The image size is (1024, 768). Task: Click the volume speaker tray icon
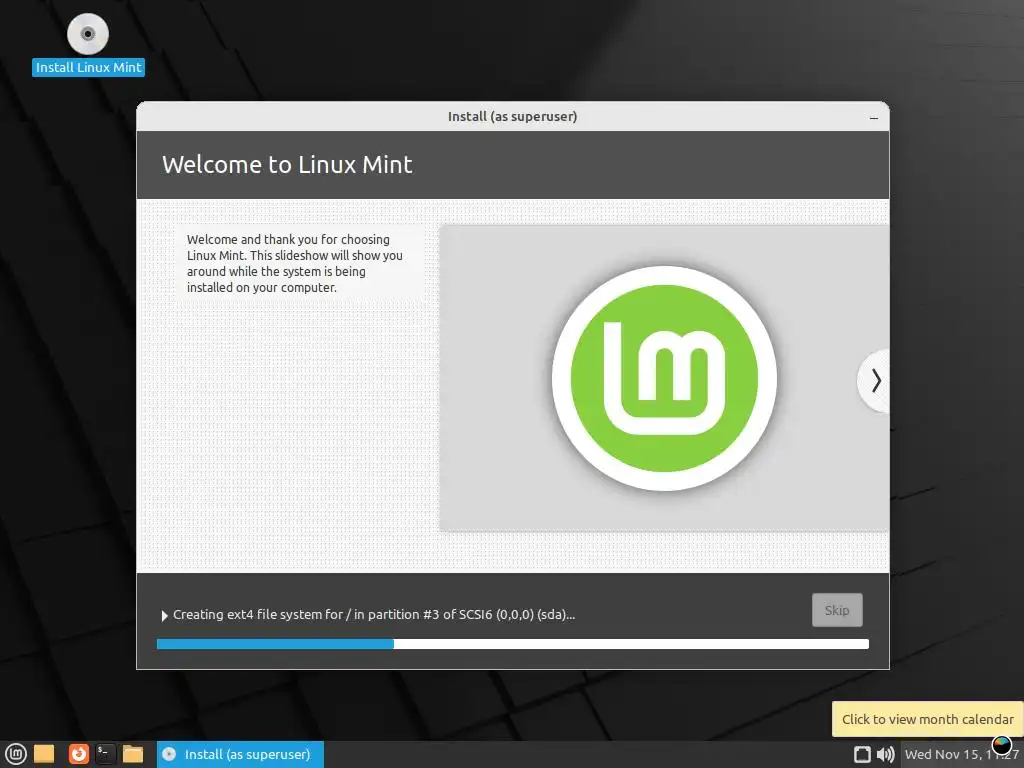tap(886, 754)
